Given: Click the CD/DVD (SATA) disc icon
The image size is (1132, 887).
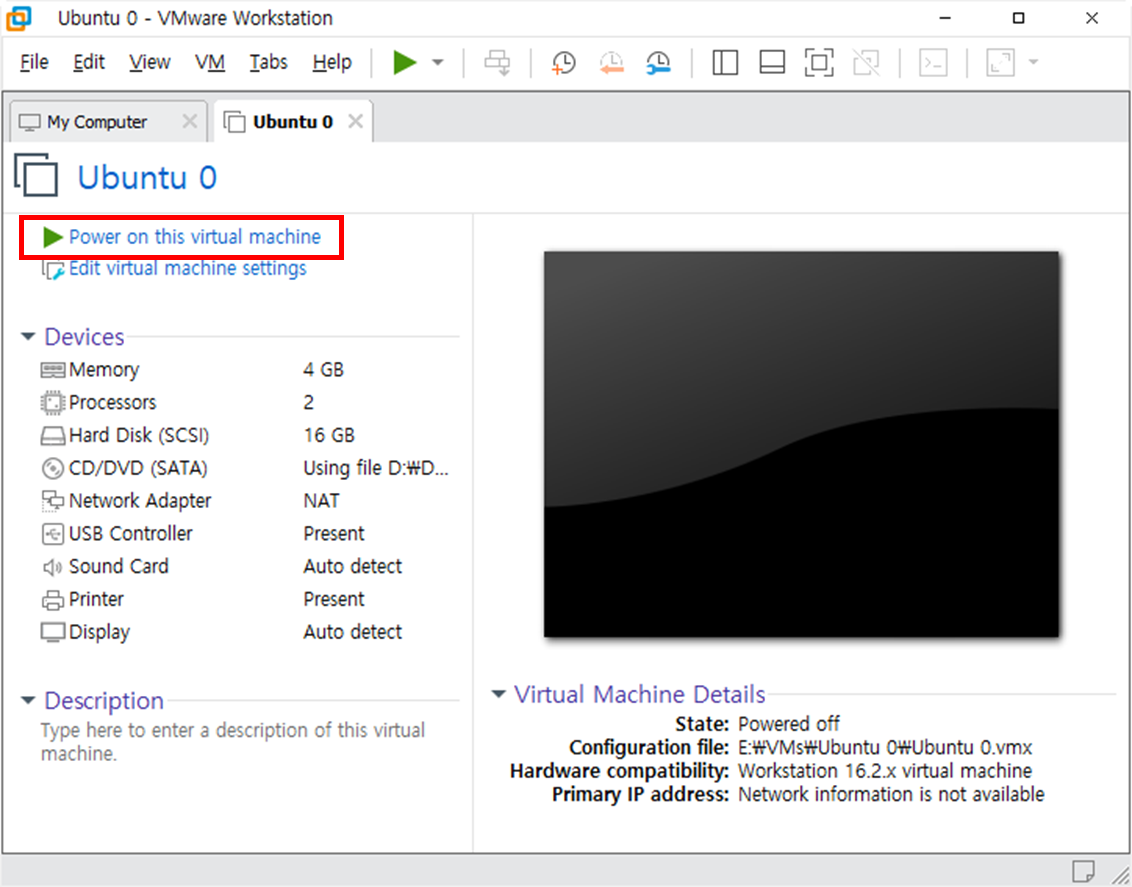Looking at the screenshot, I should click(53, 468).
